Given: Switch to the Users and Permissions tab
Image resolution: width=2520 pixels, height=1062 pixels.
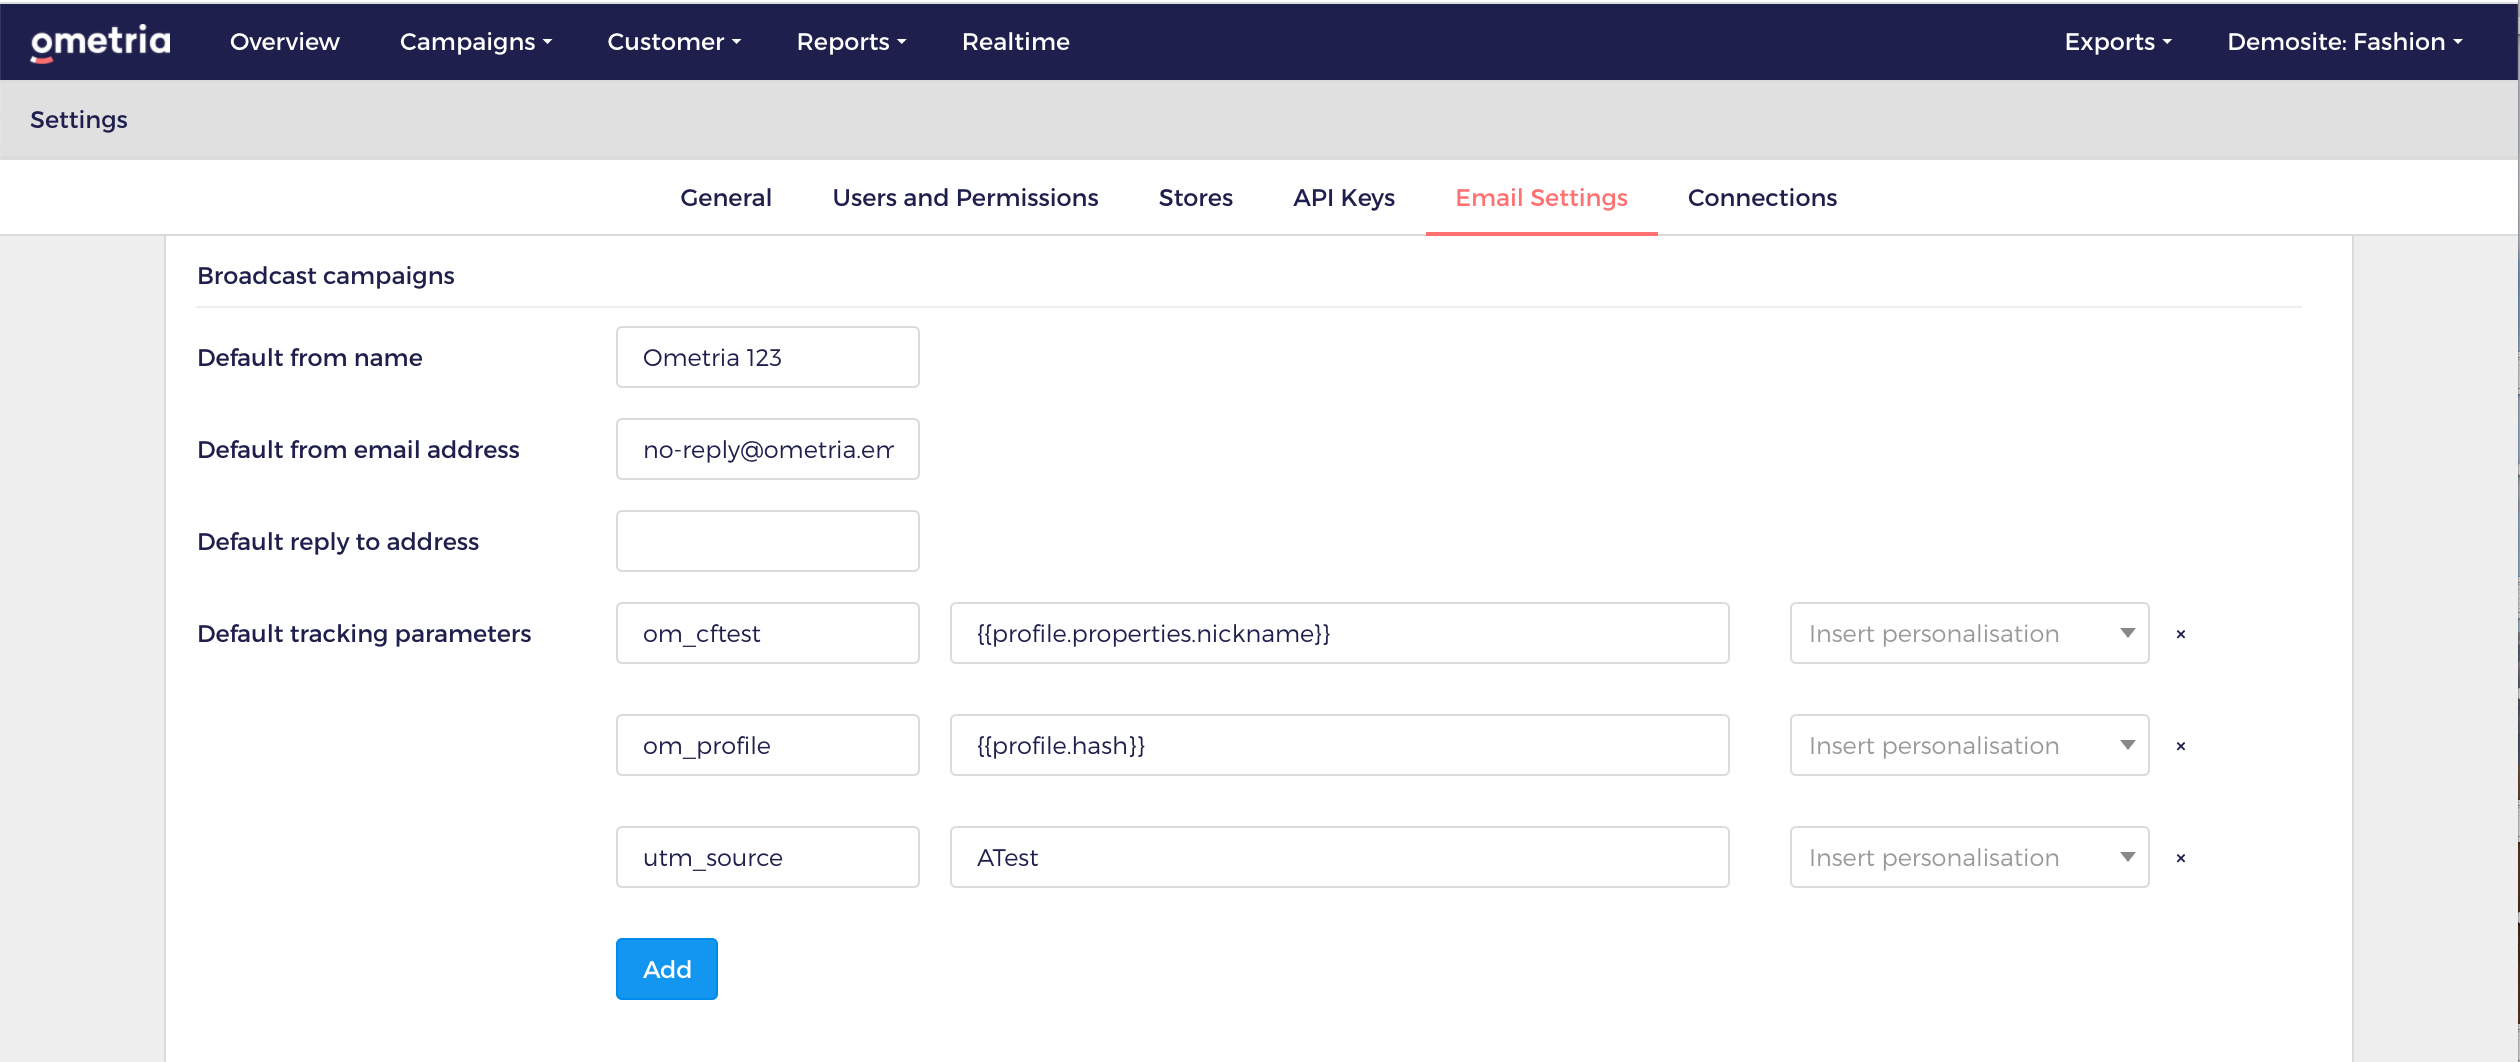Looking at the screenshot, I should point(965,198).
